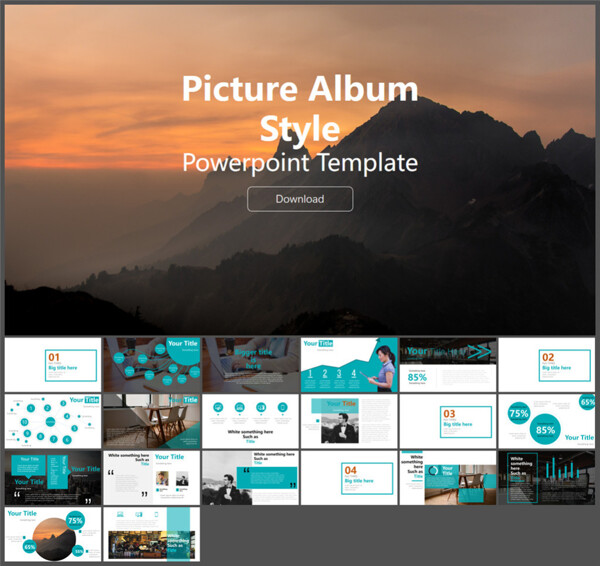Open the 'Bigger title is here' slide thumbnail

(250, 365)
